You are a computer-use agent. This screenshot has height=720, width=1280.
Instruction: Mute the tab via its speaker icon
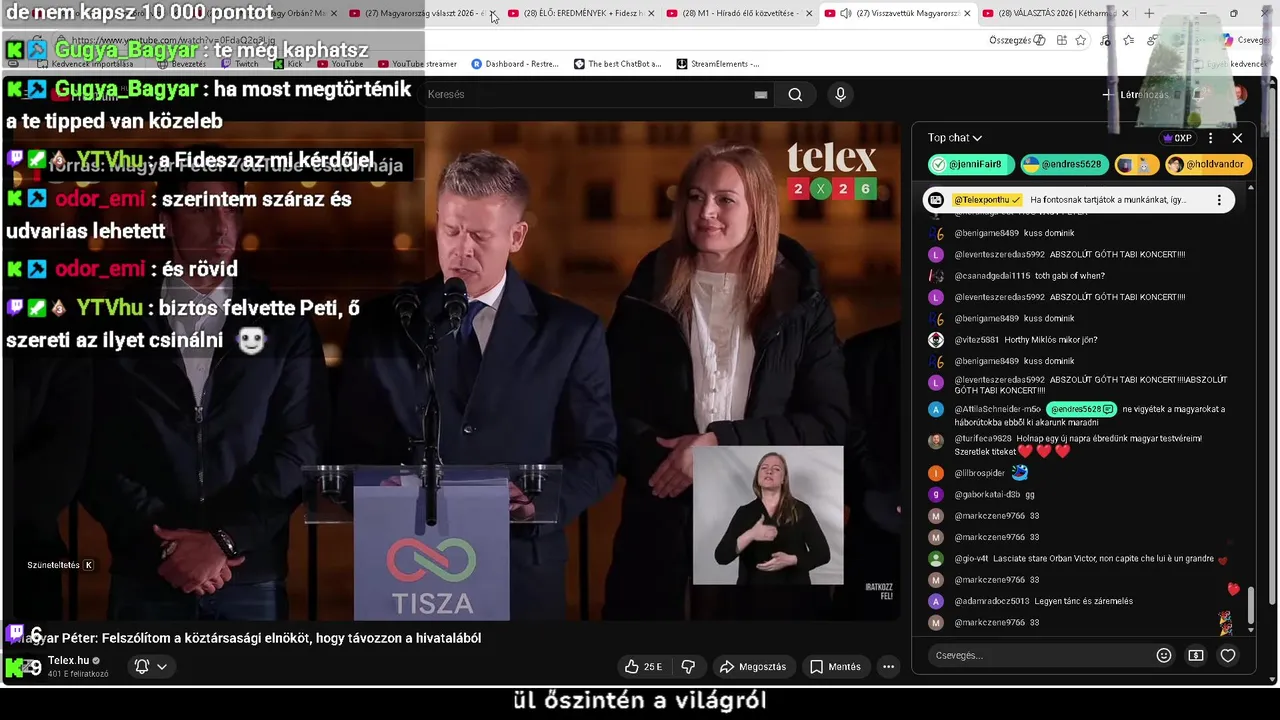pyautogui.click(x=845, y=13)
